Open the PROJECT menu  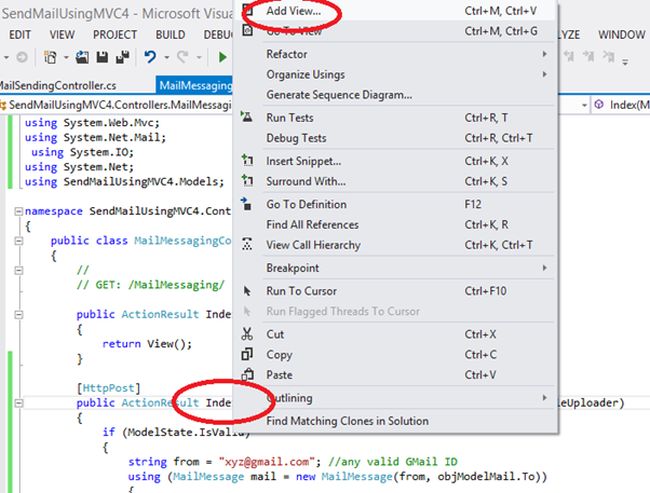(115, 35)
